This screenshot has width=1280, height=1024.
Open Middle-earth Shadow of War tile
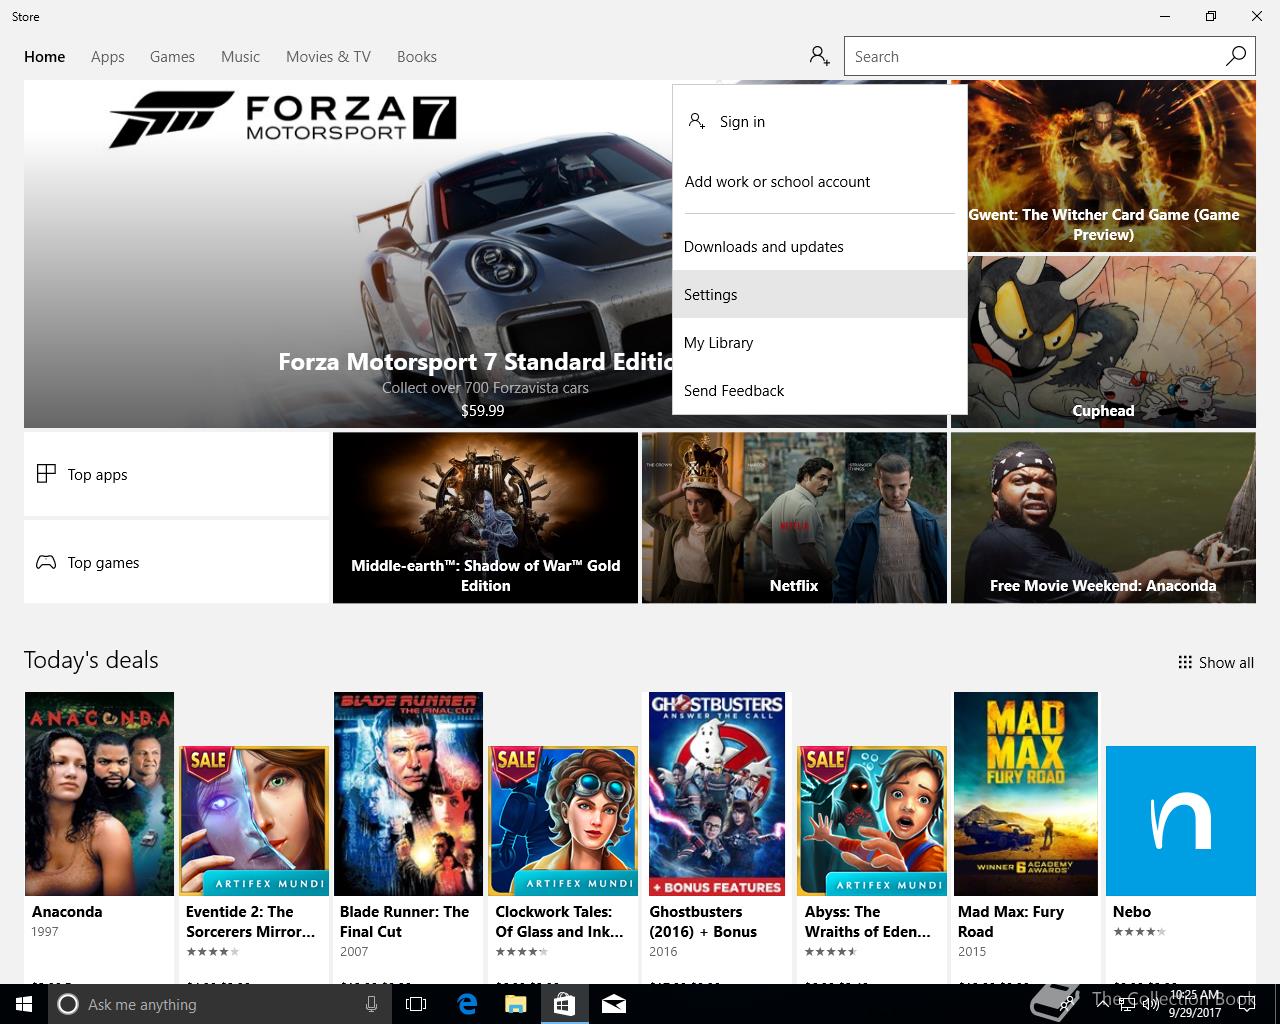(485, 518)
